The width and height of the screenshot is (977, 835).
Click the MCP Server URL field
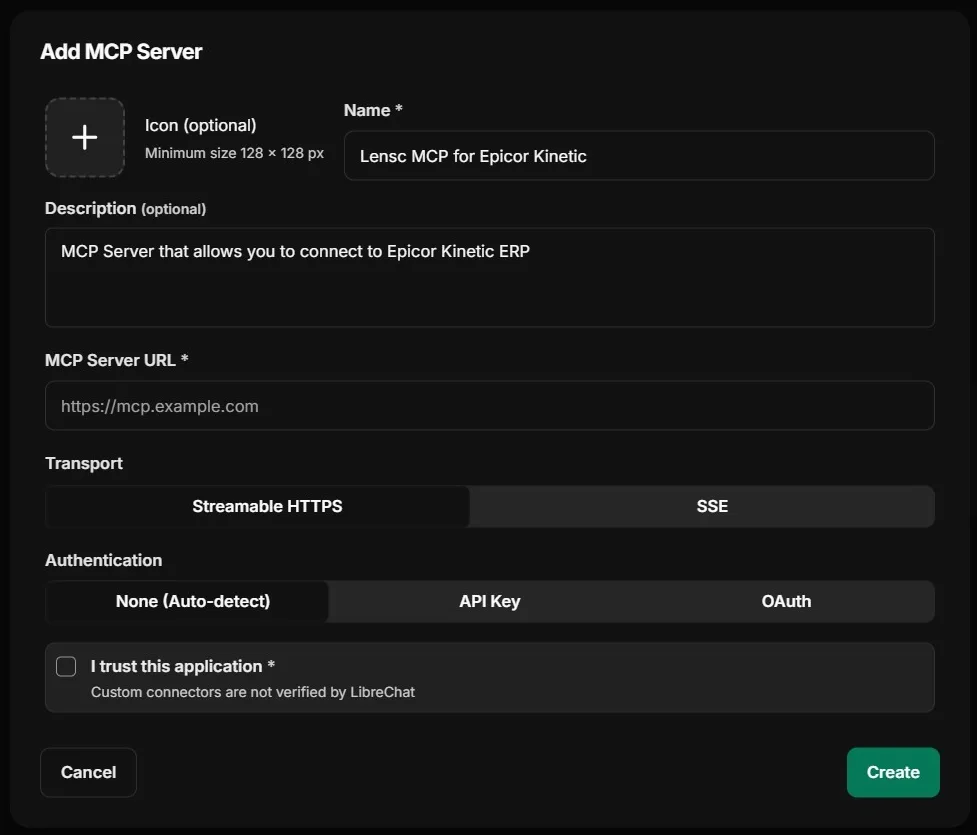489,406
